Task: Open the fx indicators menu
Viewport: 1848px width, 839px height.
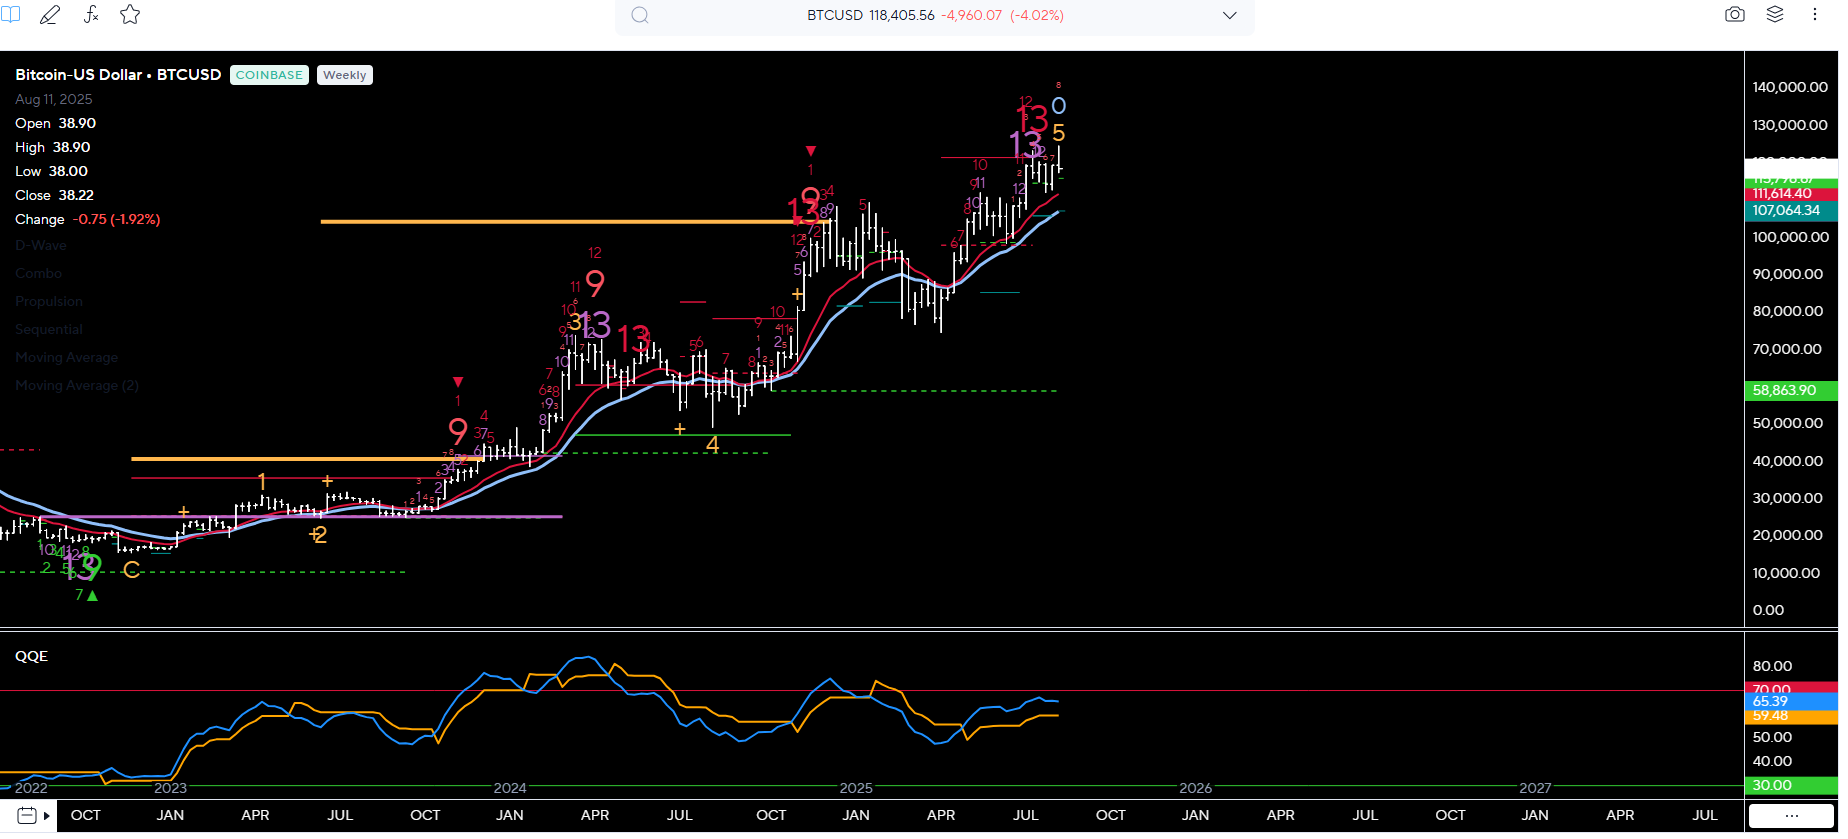Action: pyautogui.click(x=90, y=15)
